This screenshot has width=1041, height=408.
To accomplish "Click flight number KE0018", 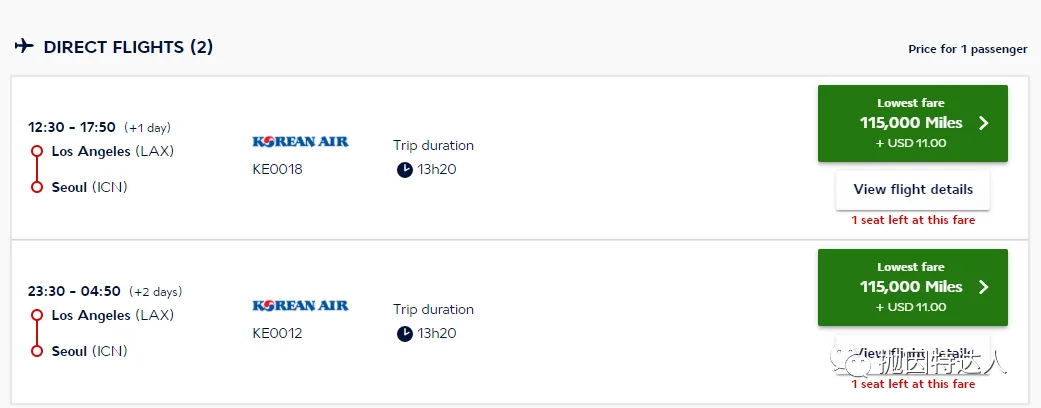I will point(278,169).
